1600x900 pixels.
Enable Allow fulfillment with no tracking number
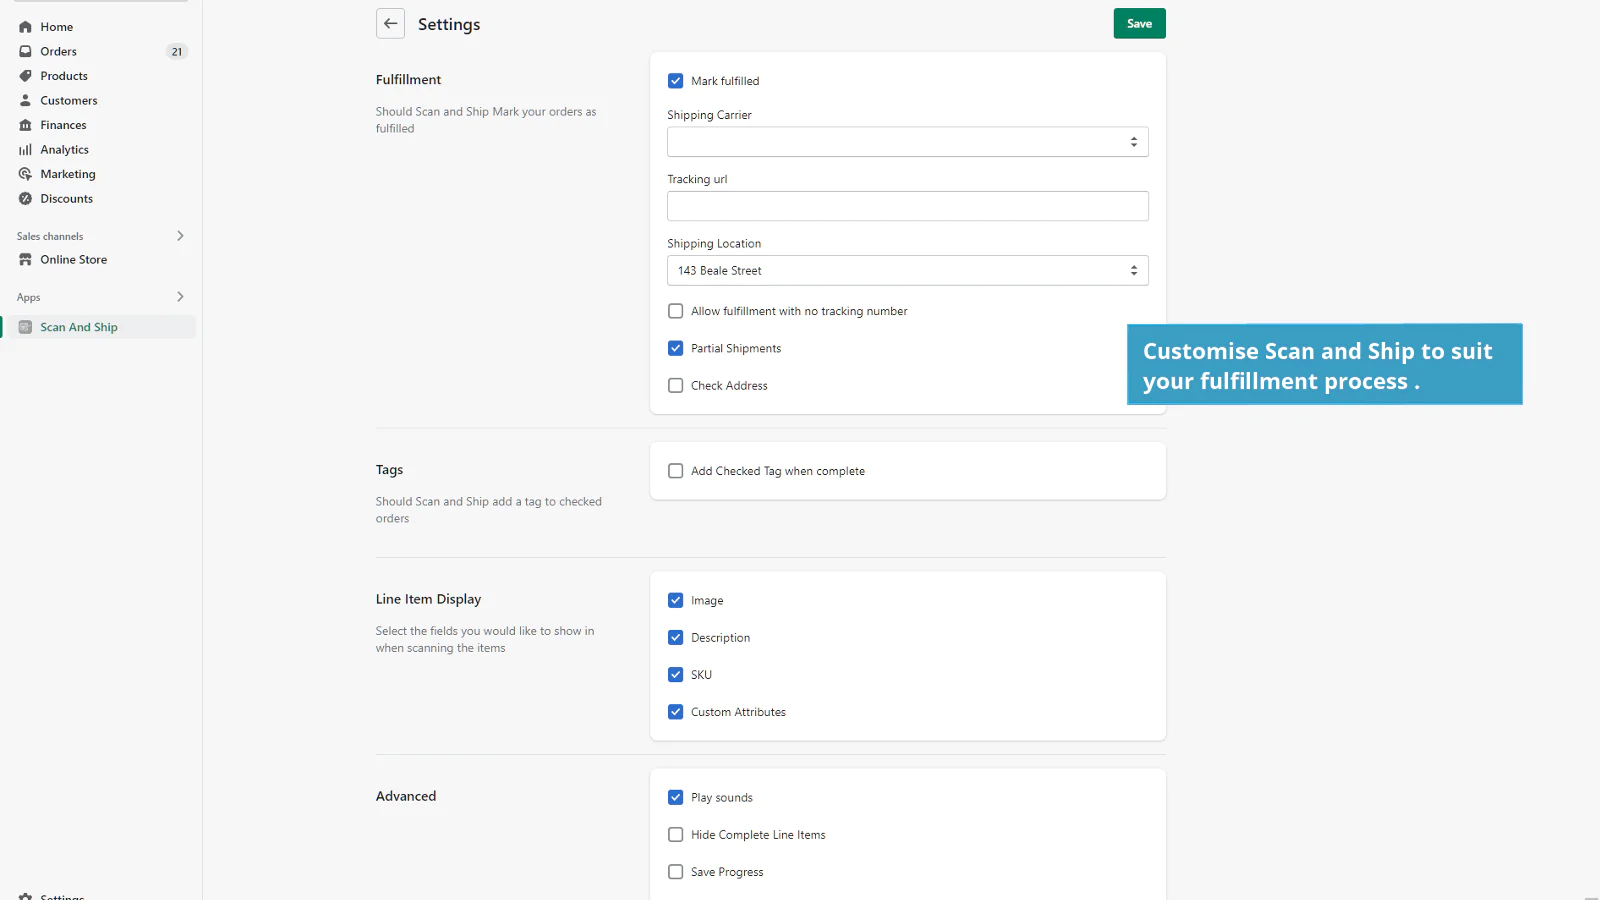point(676,311)
